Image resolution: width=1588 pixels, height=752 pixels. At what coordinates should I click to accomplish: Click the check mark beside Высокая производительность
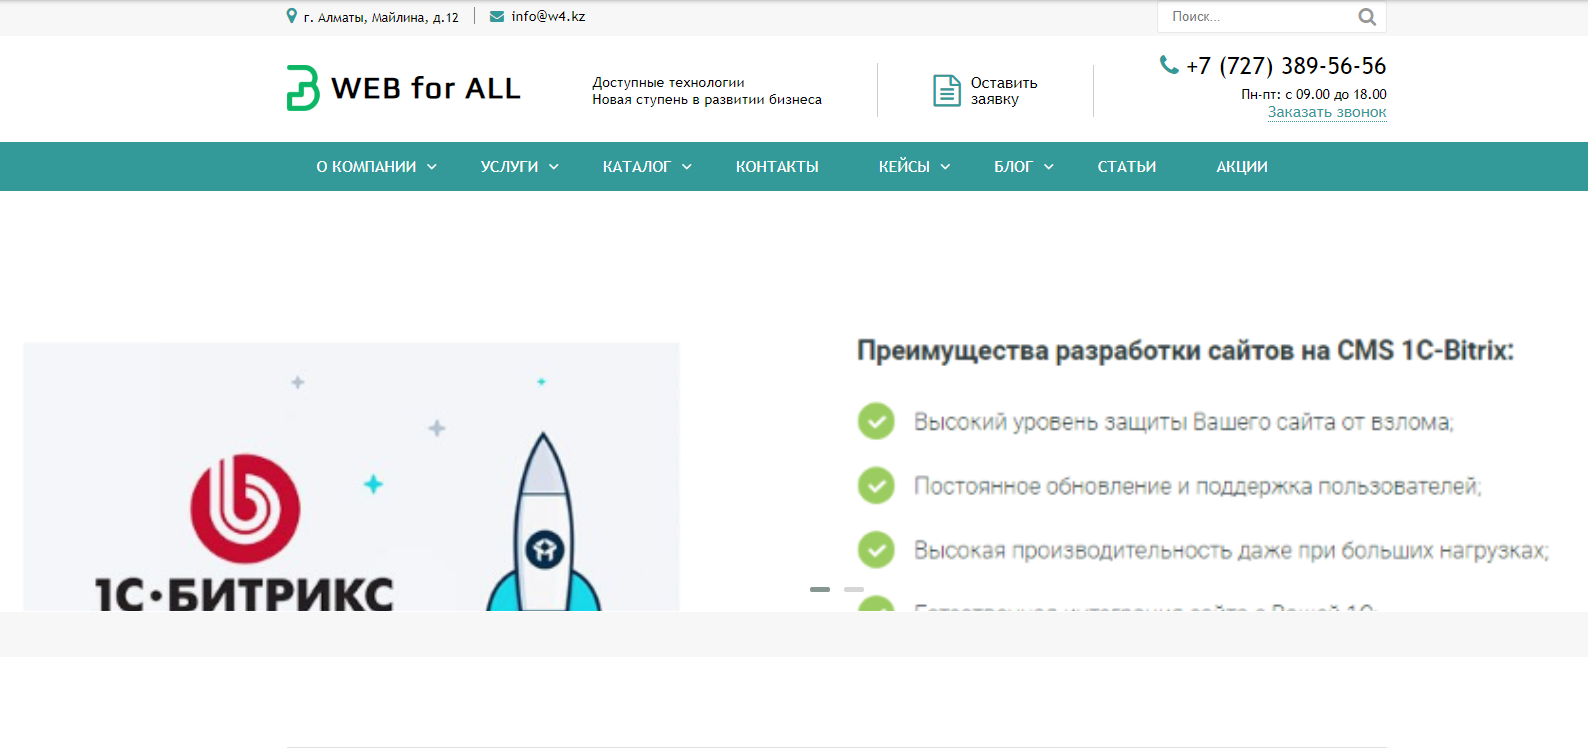pyautogui.click(x=876, y=549)
